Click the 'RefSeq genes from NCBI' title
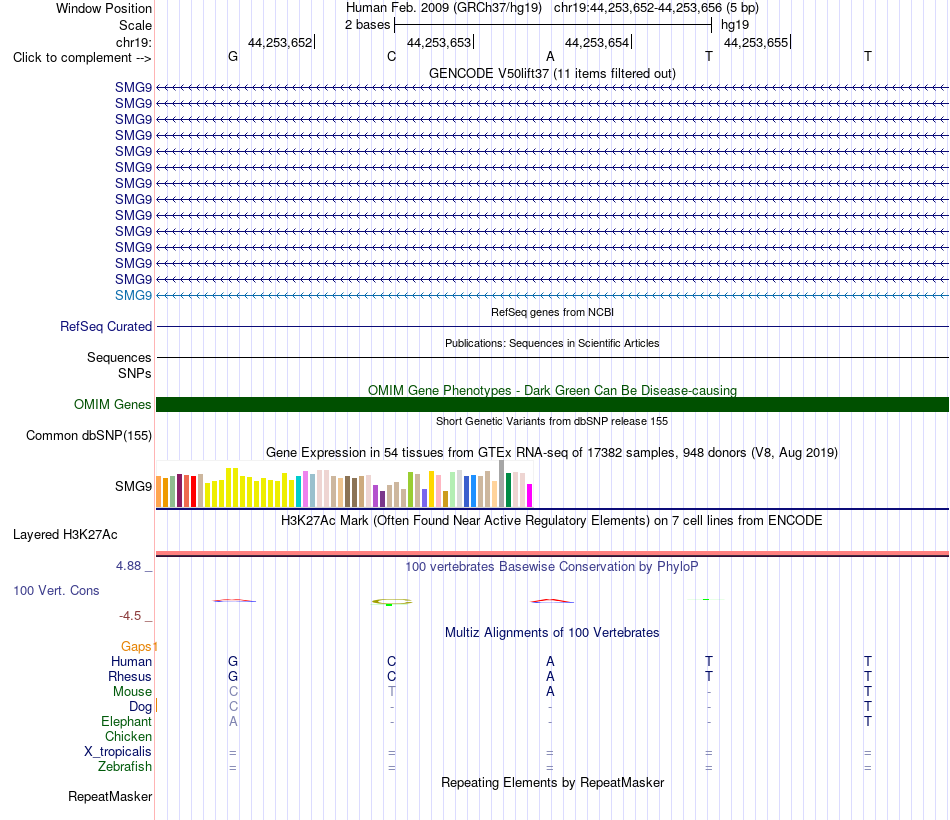The image size is (950, 820). click(552, 312)
